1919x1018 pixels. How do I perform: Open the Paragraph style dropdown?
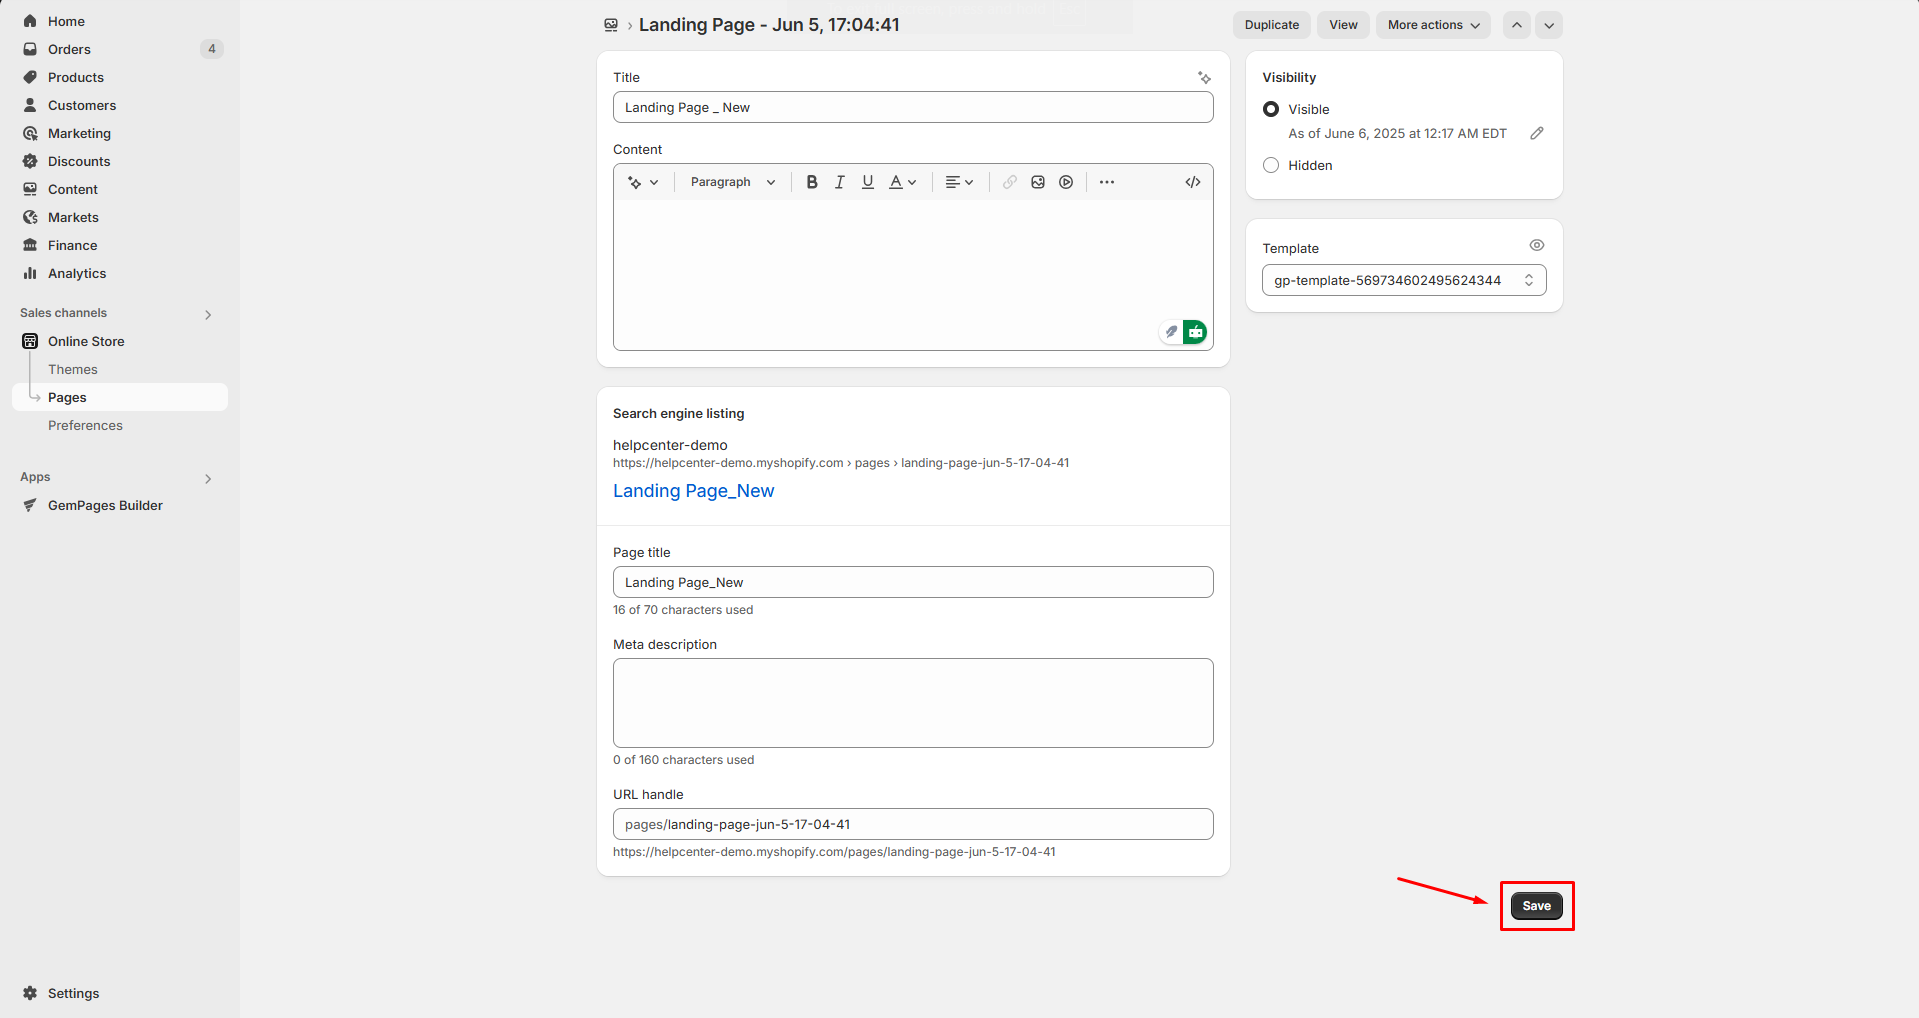point(732,182)
